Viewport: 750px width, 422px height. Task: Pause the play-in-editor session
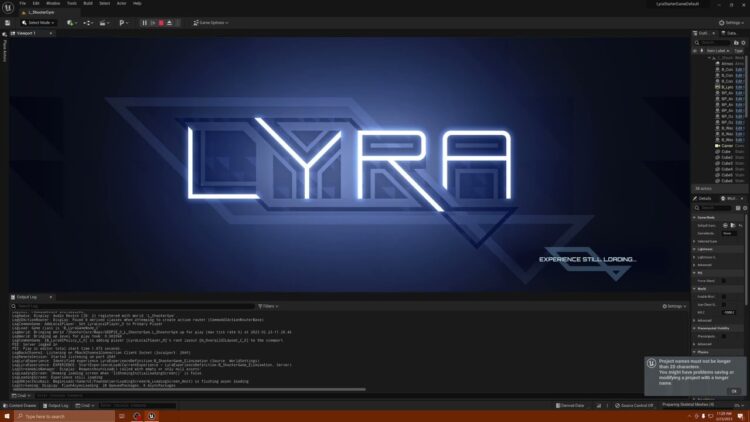coord(144,22)
